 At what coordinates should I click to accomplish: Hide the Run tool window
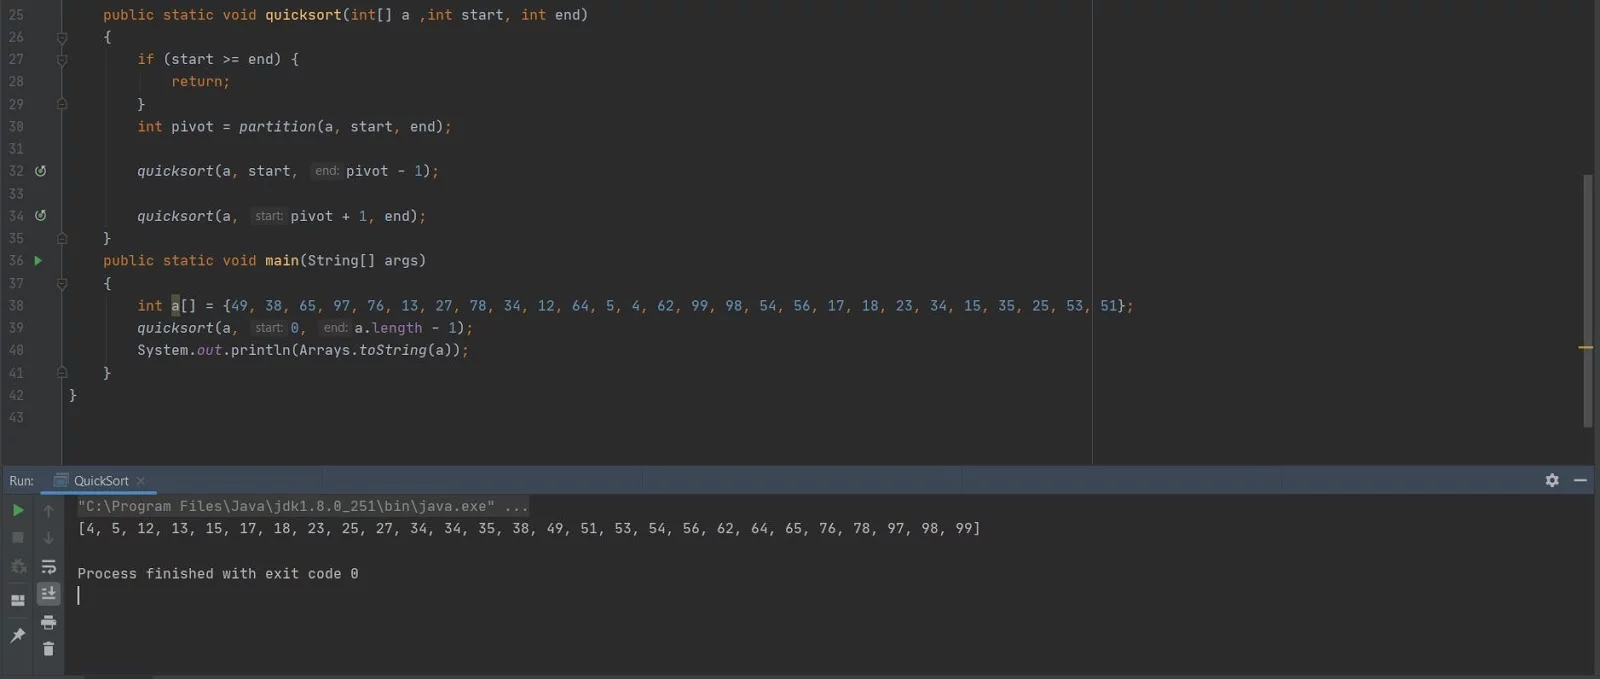[1580, 480]
